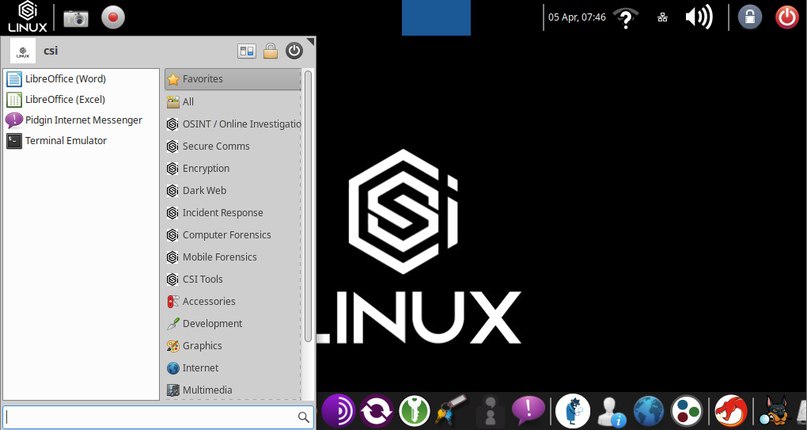Click the magnifier icon in search box
Viewport: 807px width, 430px height.
tap(304, 417)
